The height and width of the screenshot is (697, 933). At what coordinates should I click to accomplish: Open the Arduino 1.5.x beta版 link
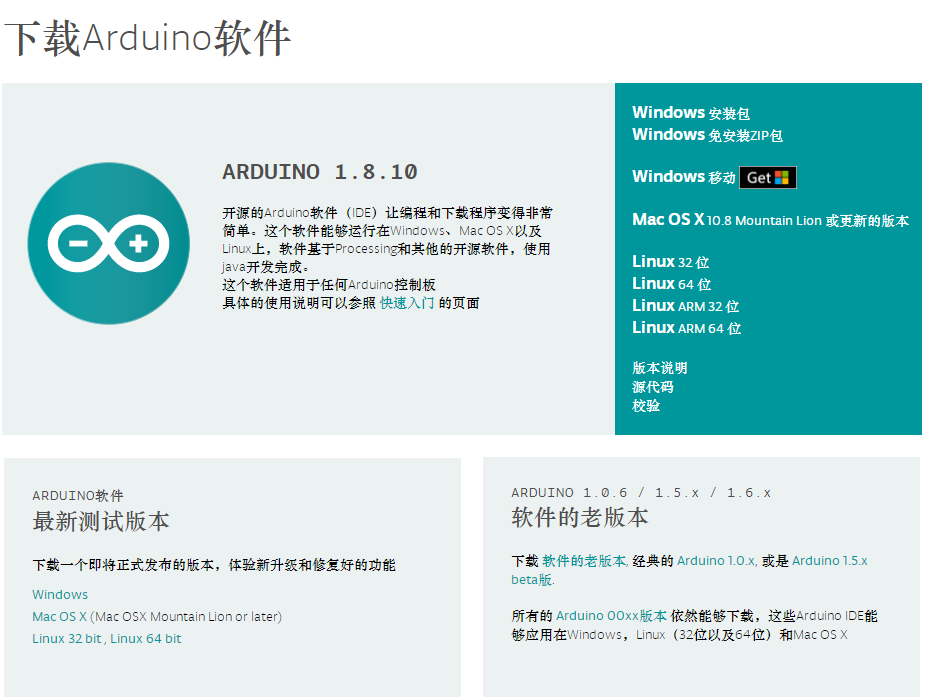point(689,570)
